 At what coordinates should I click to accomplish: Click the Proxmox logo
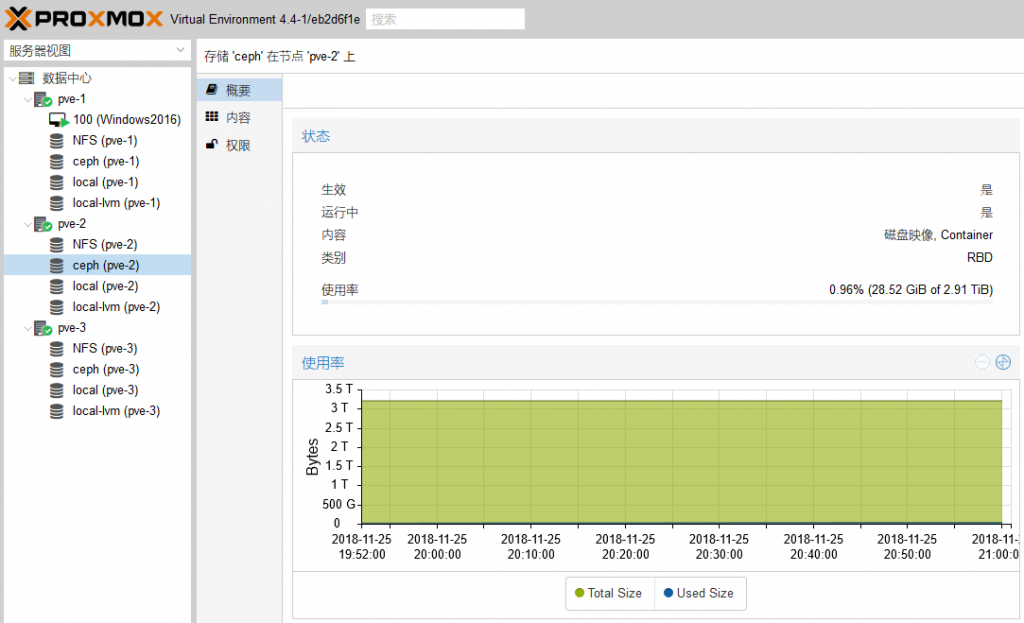point(84,19)
